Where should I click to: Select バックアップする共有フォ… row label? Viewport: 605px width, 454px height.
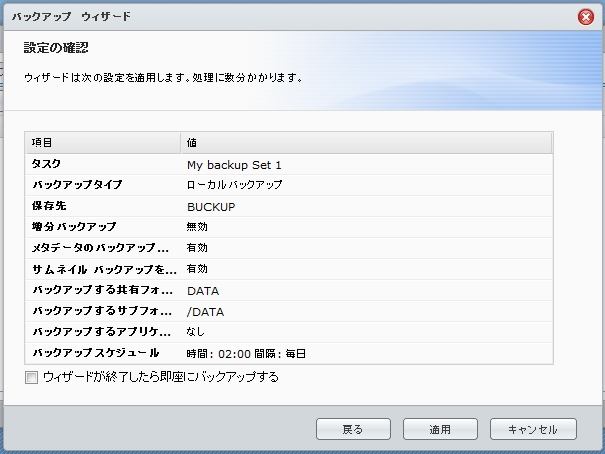[102, 290]
